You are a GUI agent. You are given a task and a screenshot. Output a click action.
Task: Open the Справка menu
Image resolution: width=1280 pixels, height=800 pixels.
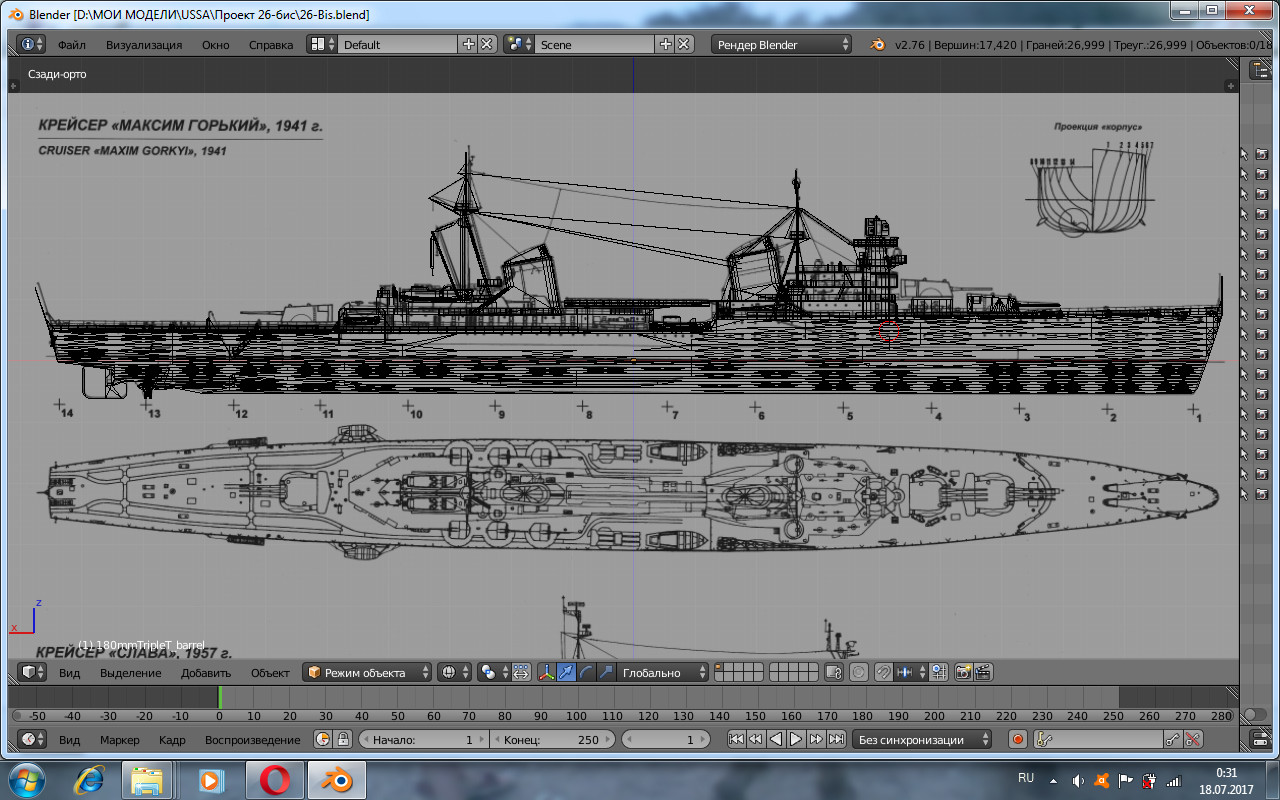pyautogui.click(x=271, y=45)
